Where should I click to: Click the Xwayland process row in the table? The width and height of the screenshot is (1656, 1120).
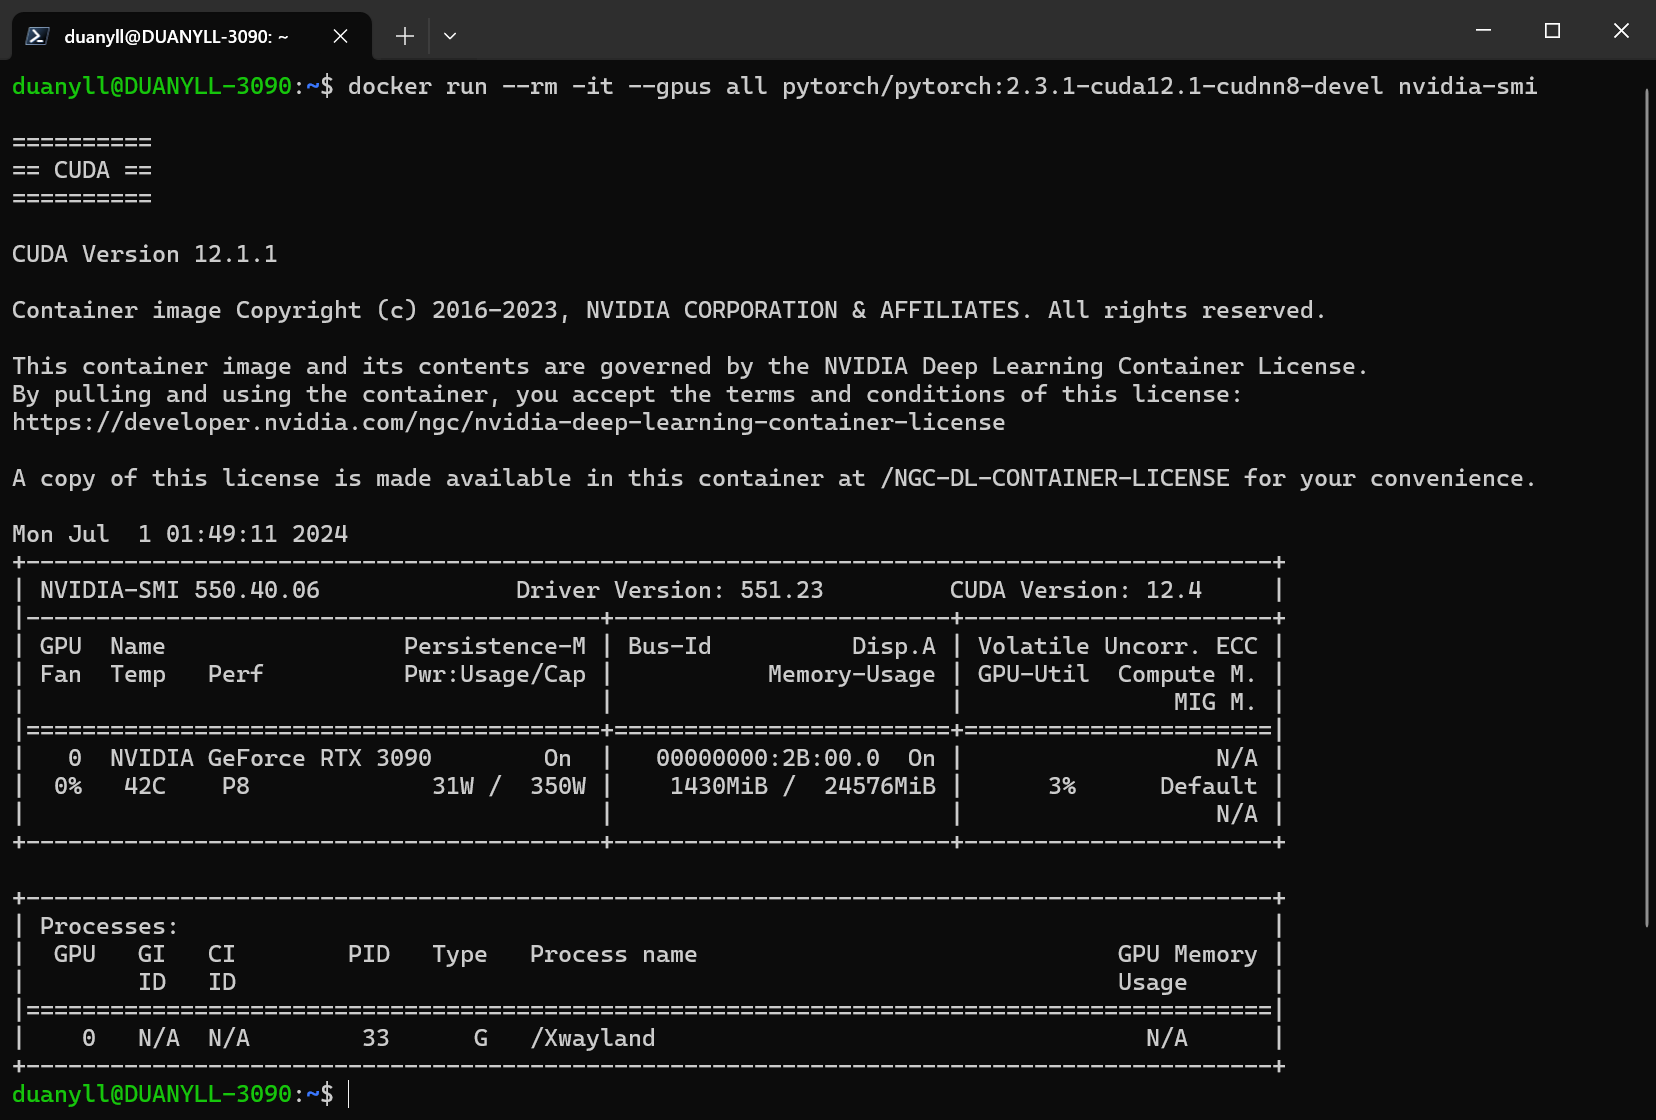[594, 1038]
